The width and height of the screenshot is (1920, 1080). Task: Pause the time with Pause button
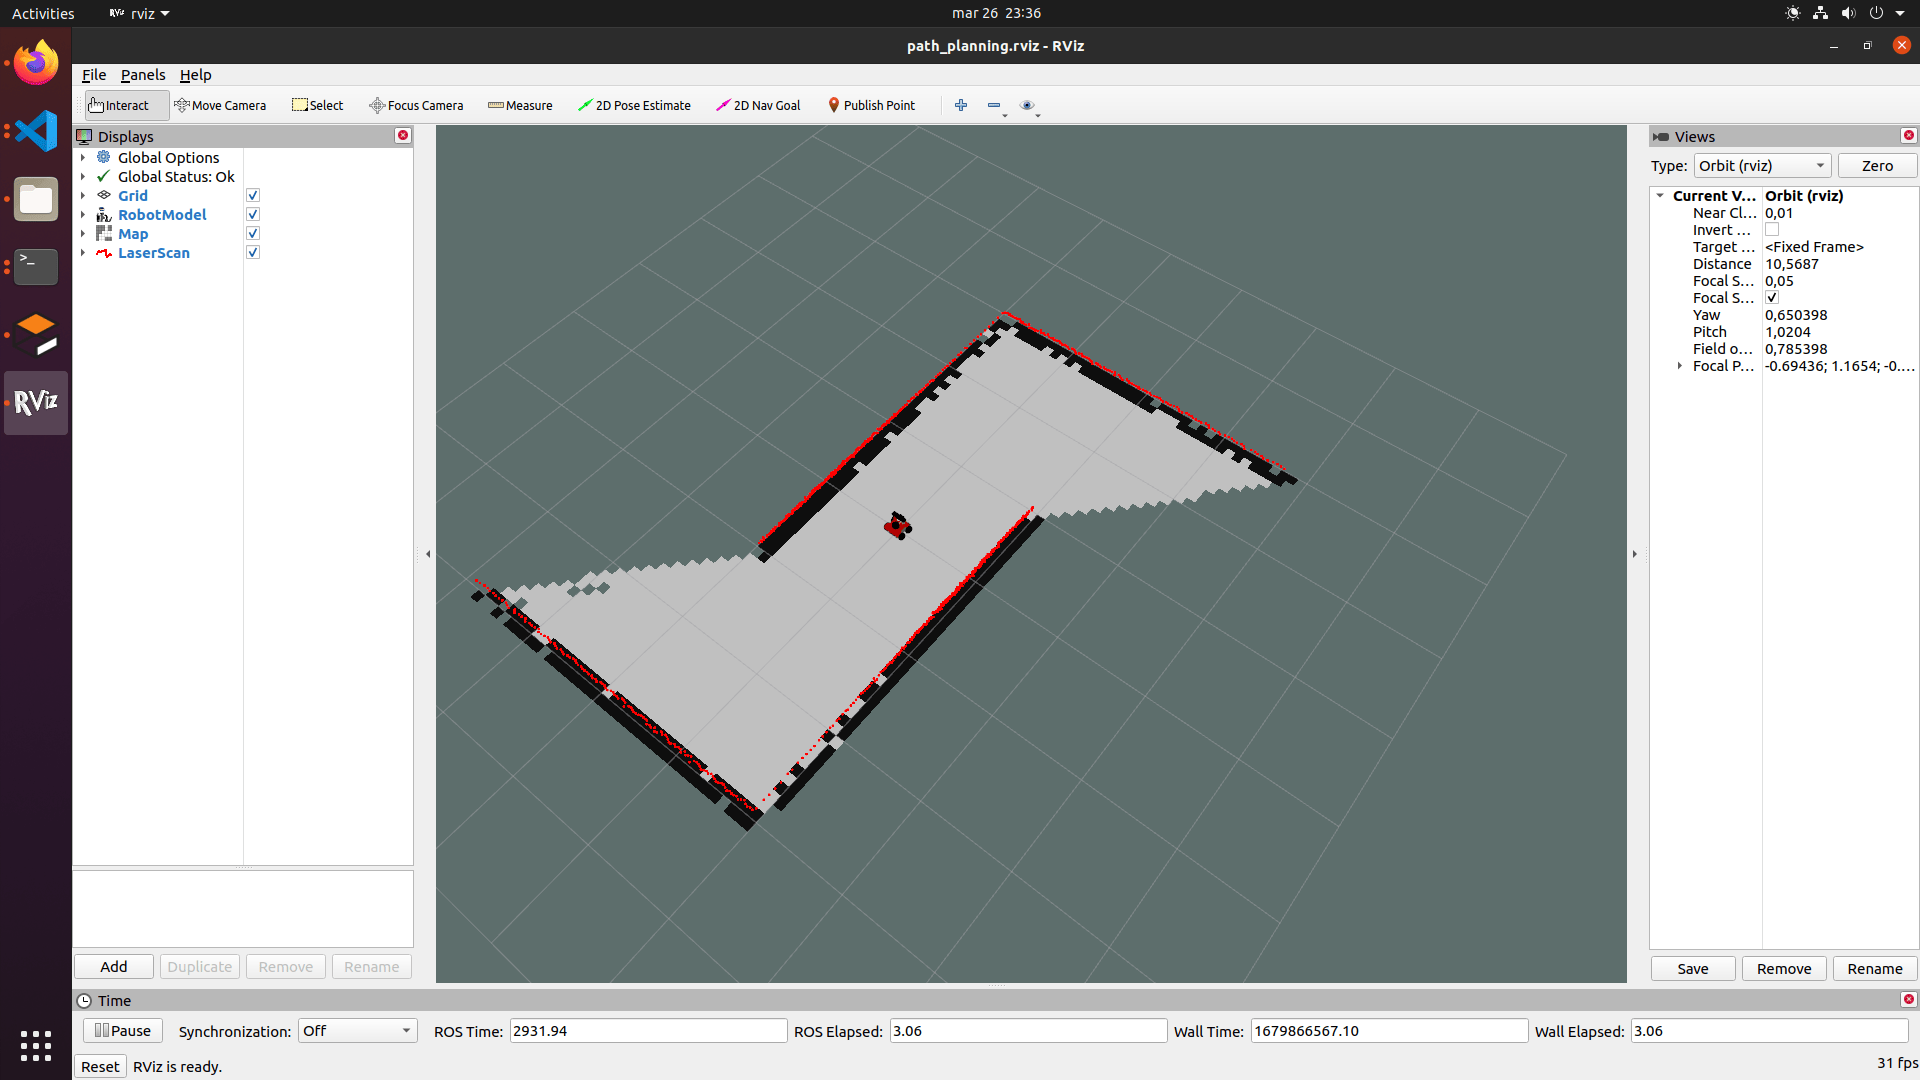tap(123, 1031)
